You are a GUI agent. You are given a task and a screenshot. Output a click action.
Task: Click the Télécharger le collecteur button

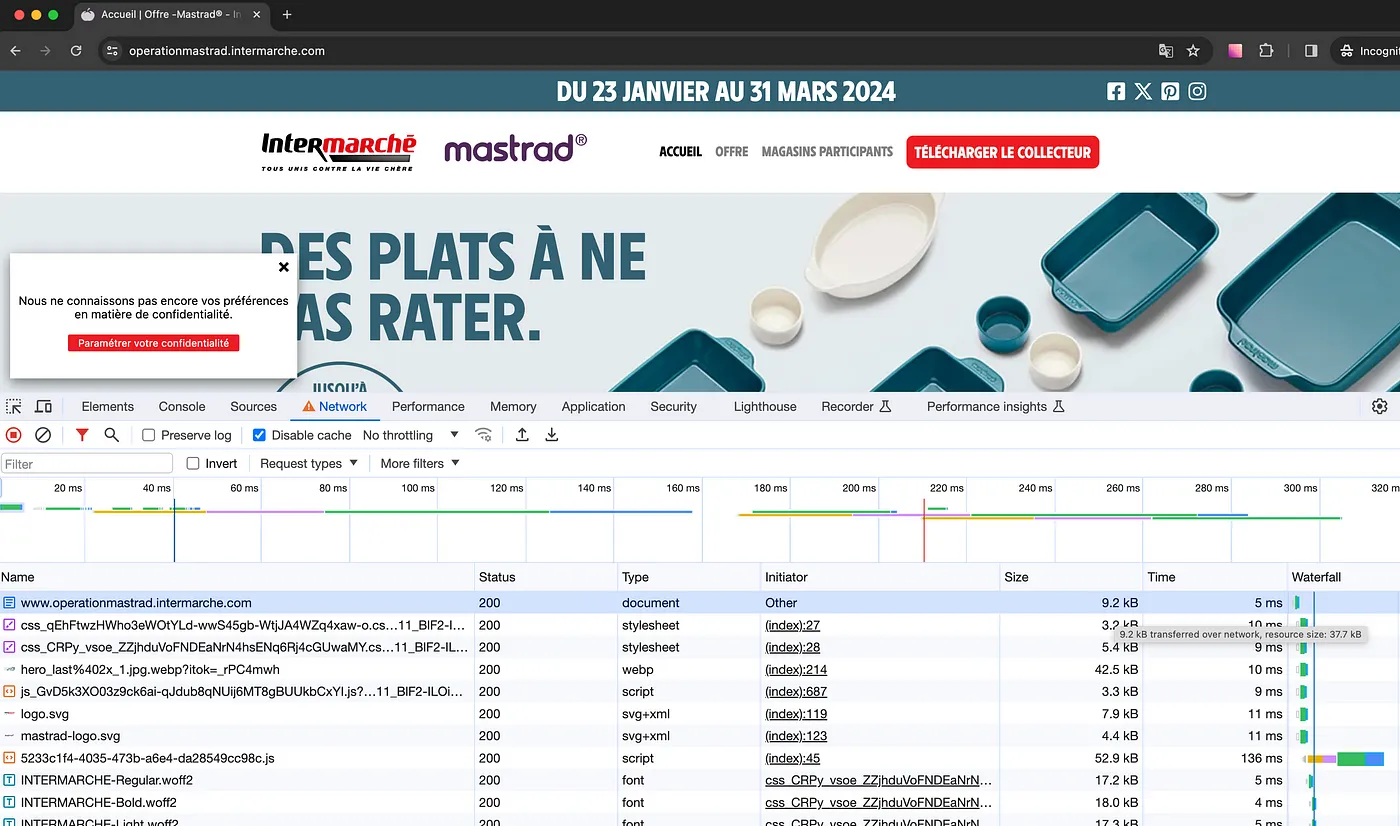1002,152
